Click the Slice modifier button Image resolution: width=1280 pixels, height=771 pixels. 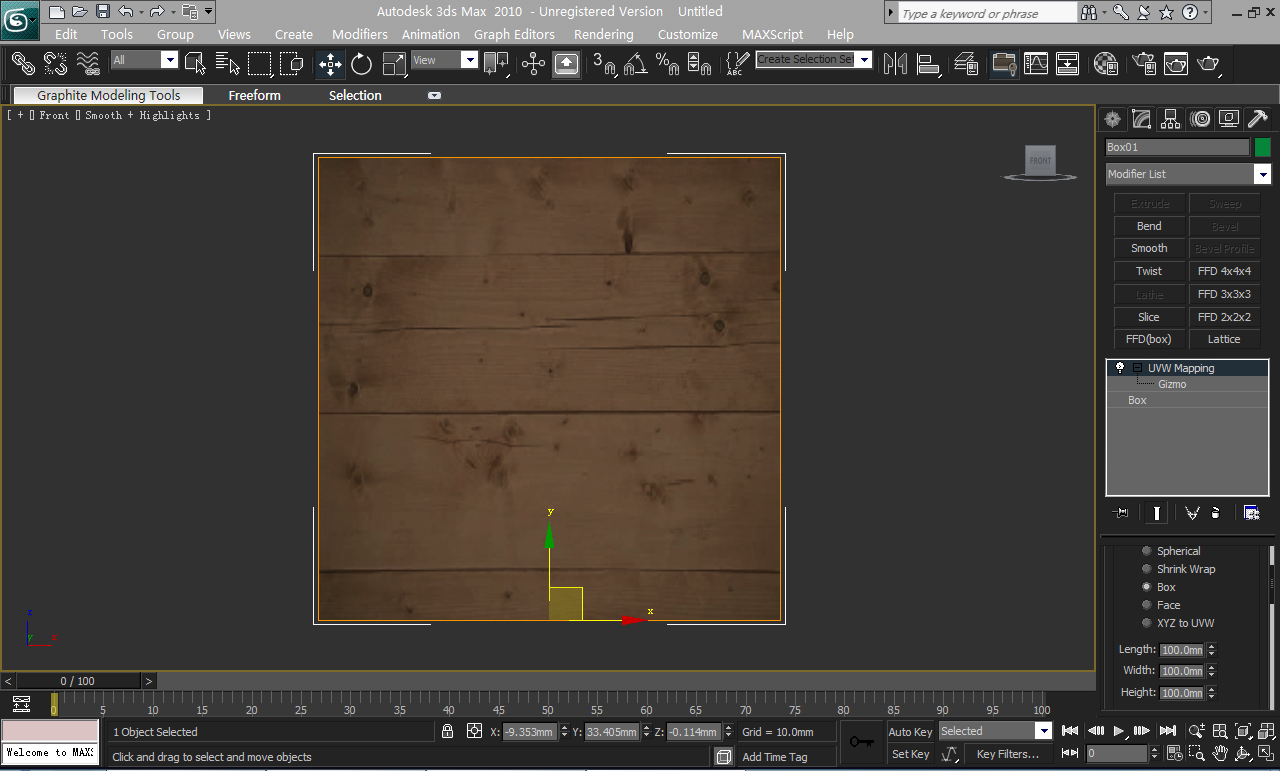pyautogui.click(x=1149, y=317)
